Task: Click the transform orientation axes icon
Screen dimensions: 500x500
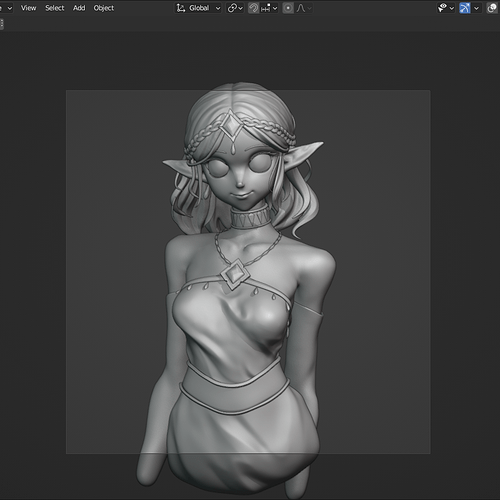Action: [x=181, y=8]
